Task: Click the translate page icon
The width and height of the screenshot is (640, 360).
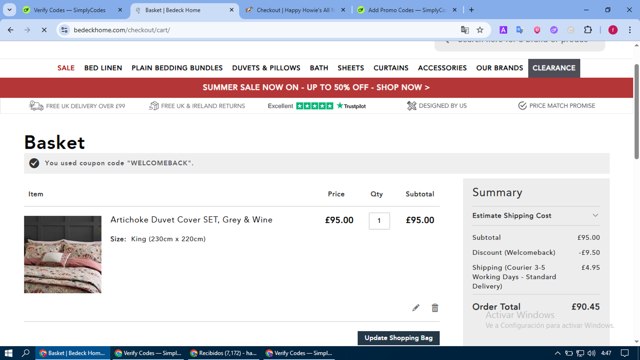Action: [x=464, y=30]
